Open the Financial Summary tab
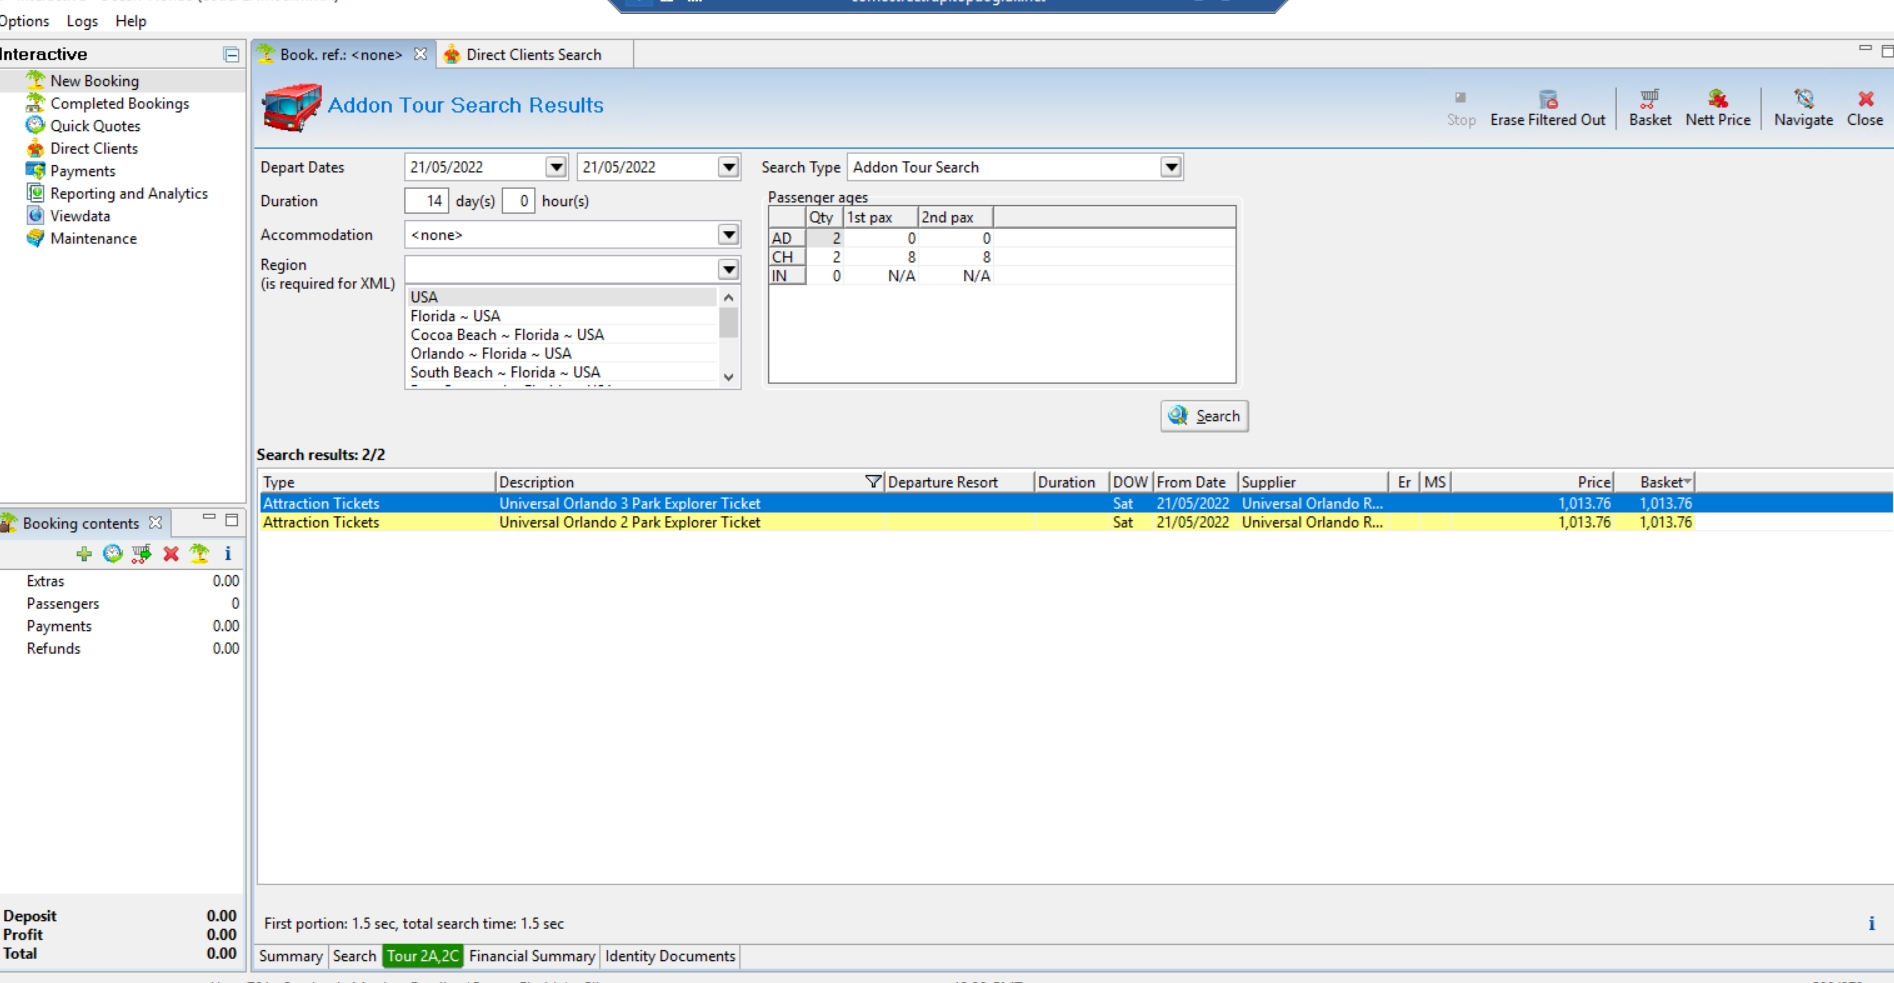The image size is (1894, 983). [x=532, y=956]
